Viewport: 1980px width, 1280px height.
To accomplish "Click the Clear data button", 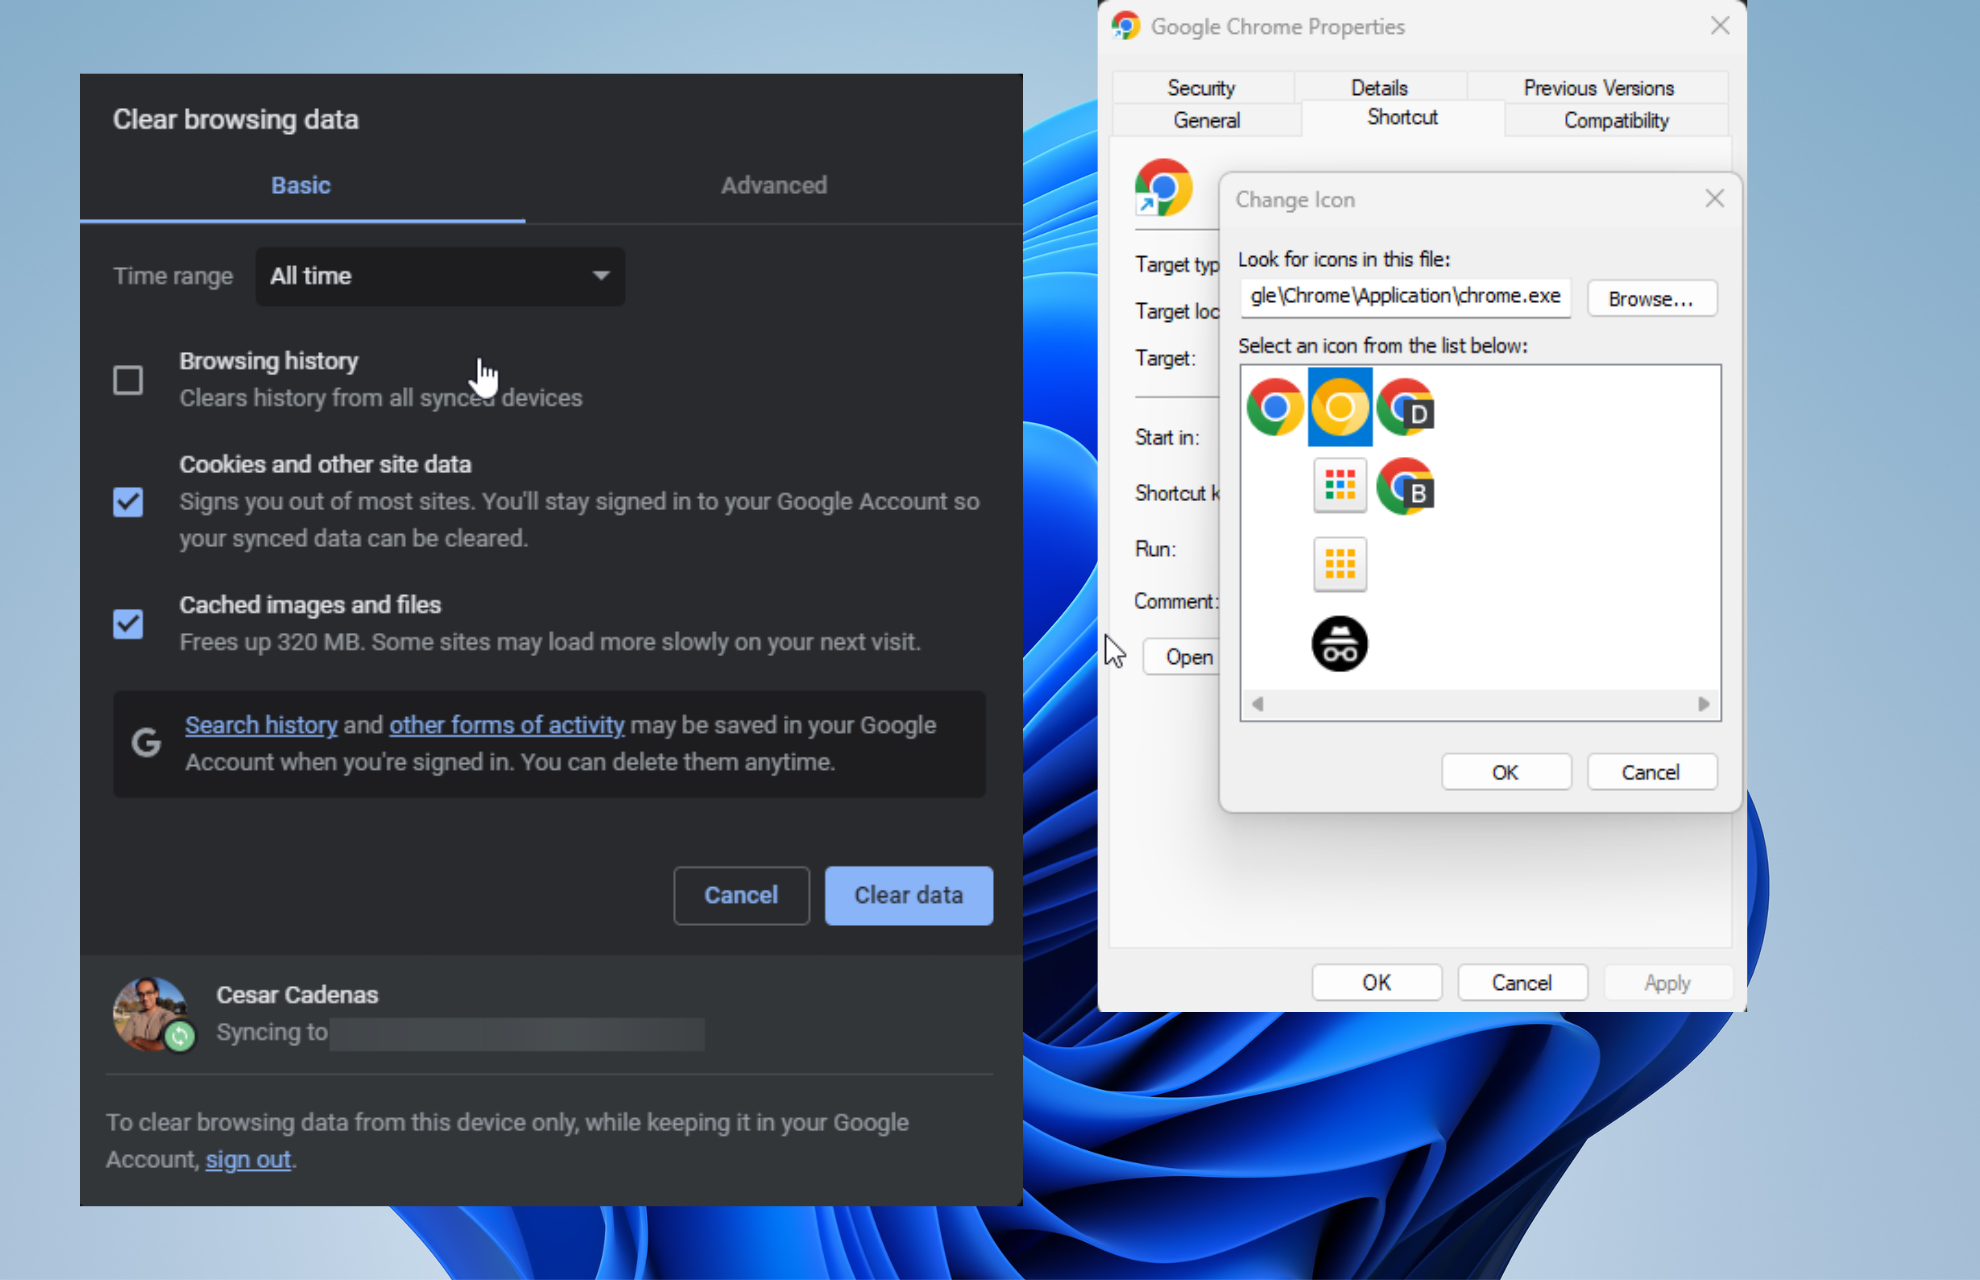I will [911, 895].
